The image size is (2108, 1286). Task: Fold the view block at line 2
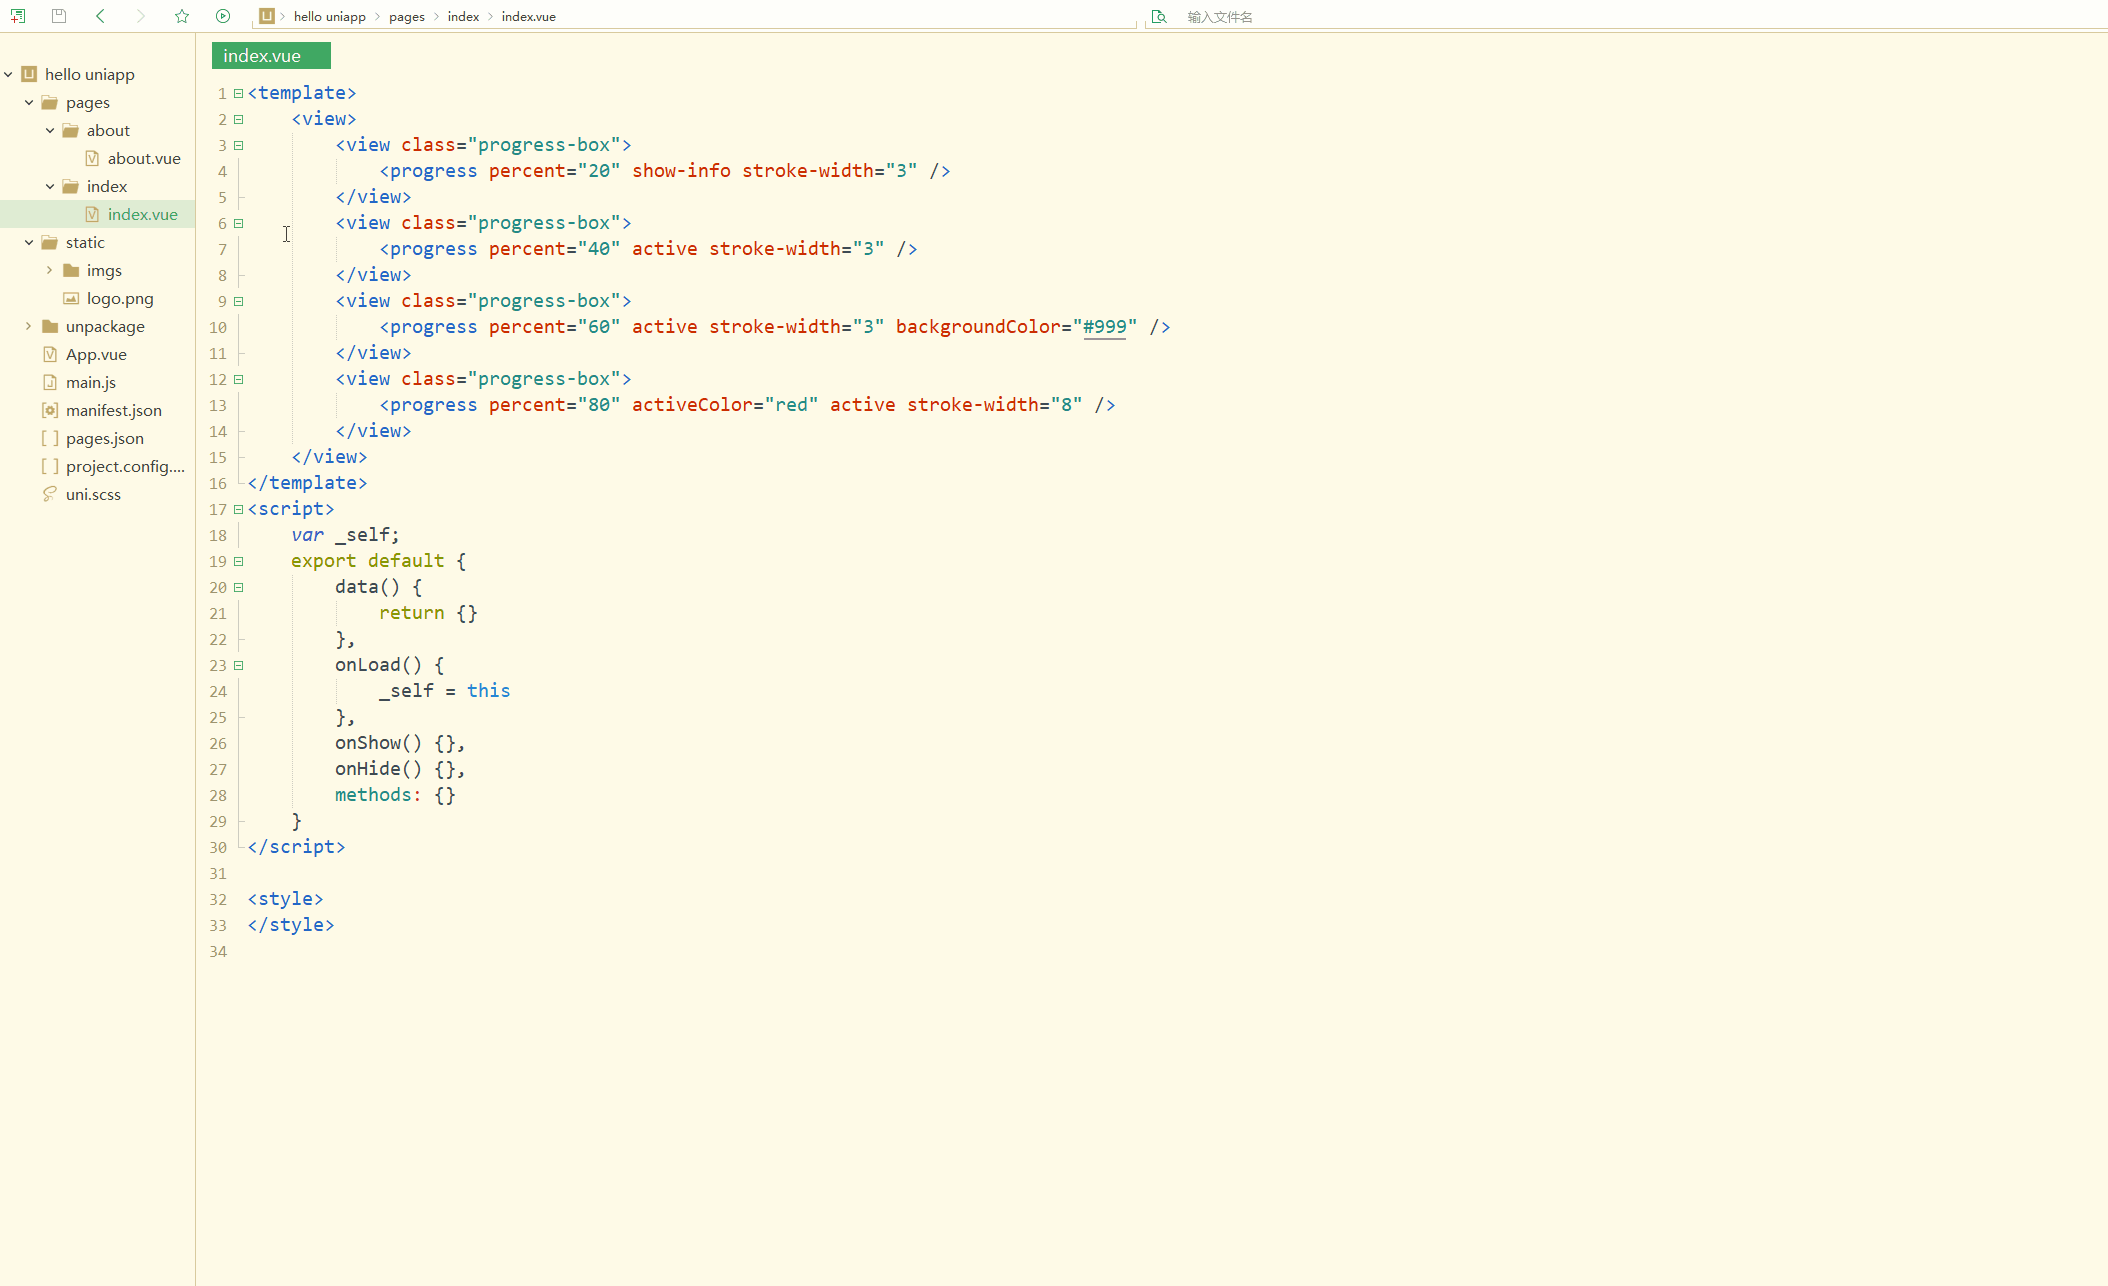239,119
